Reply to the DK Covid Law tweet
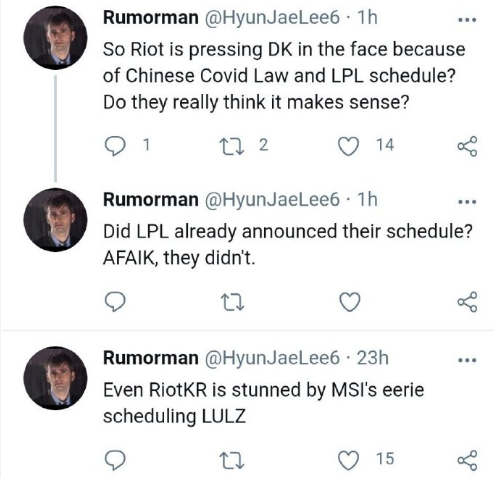Screen dimensions: 494x478 tap(115, 146)
